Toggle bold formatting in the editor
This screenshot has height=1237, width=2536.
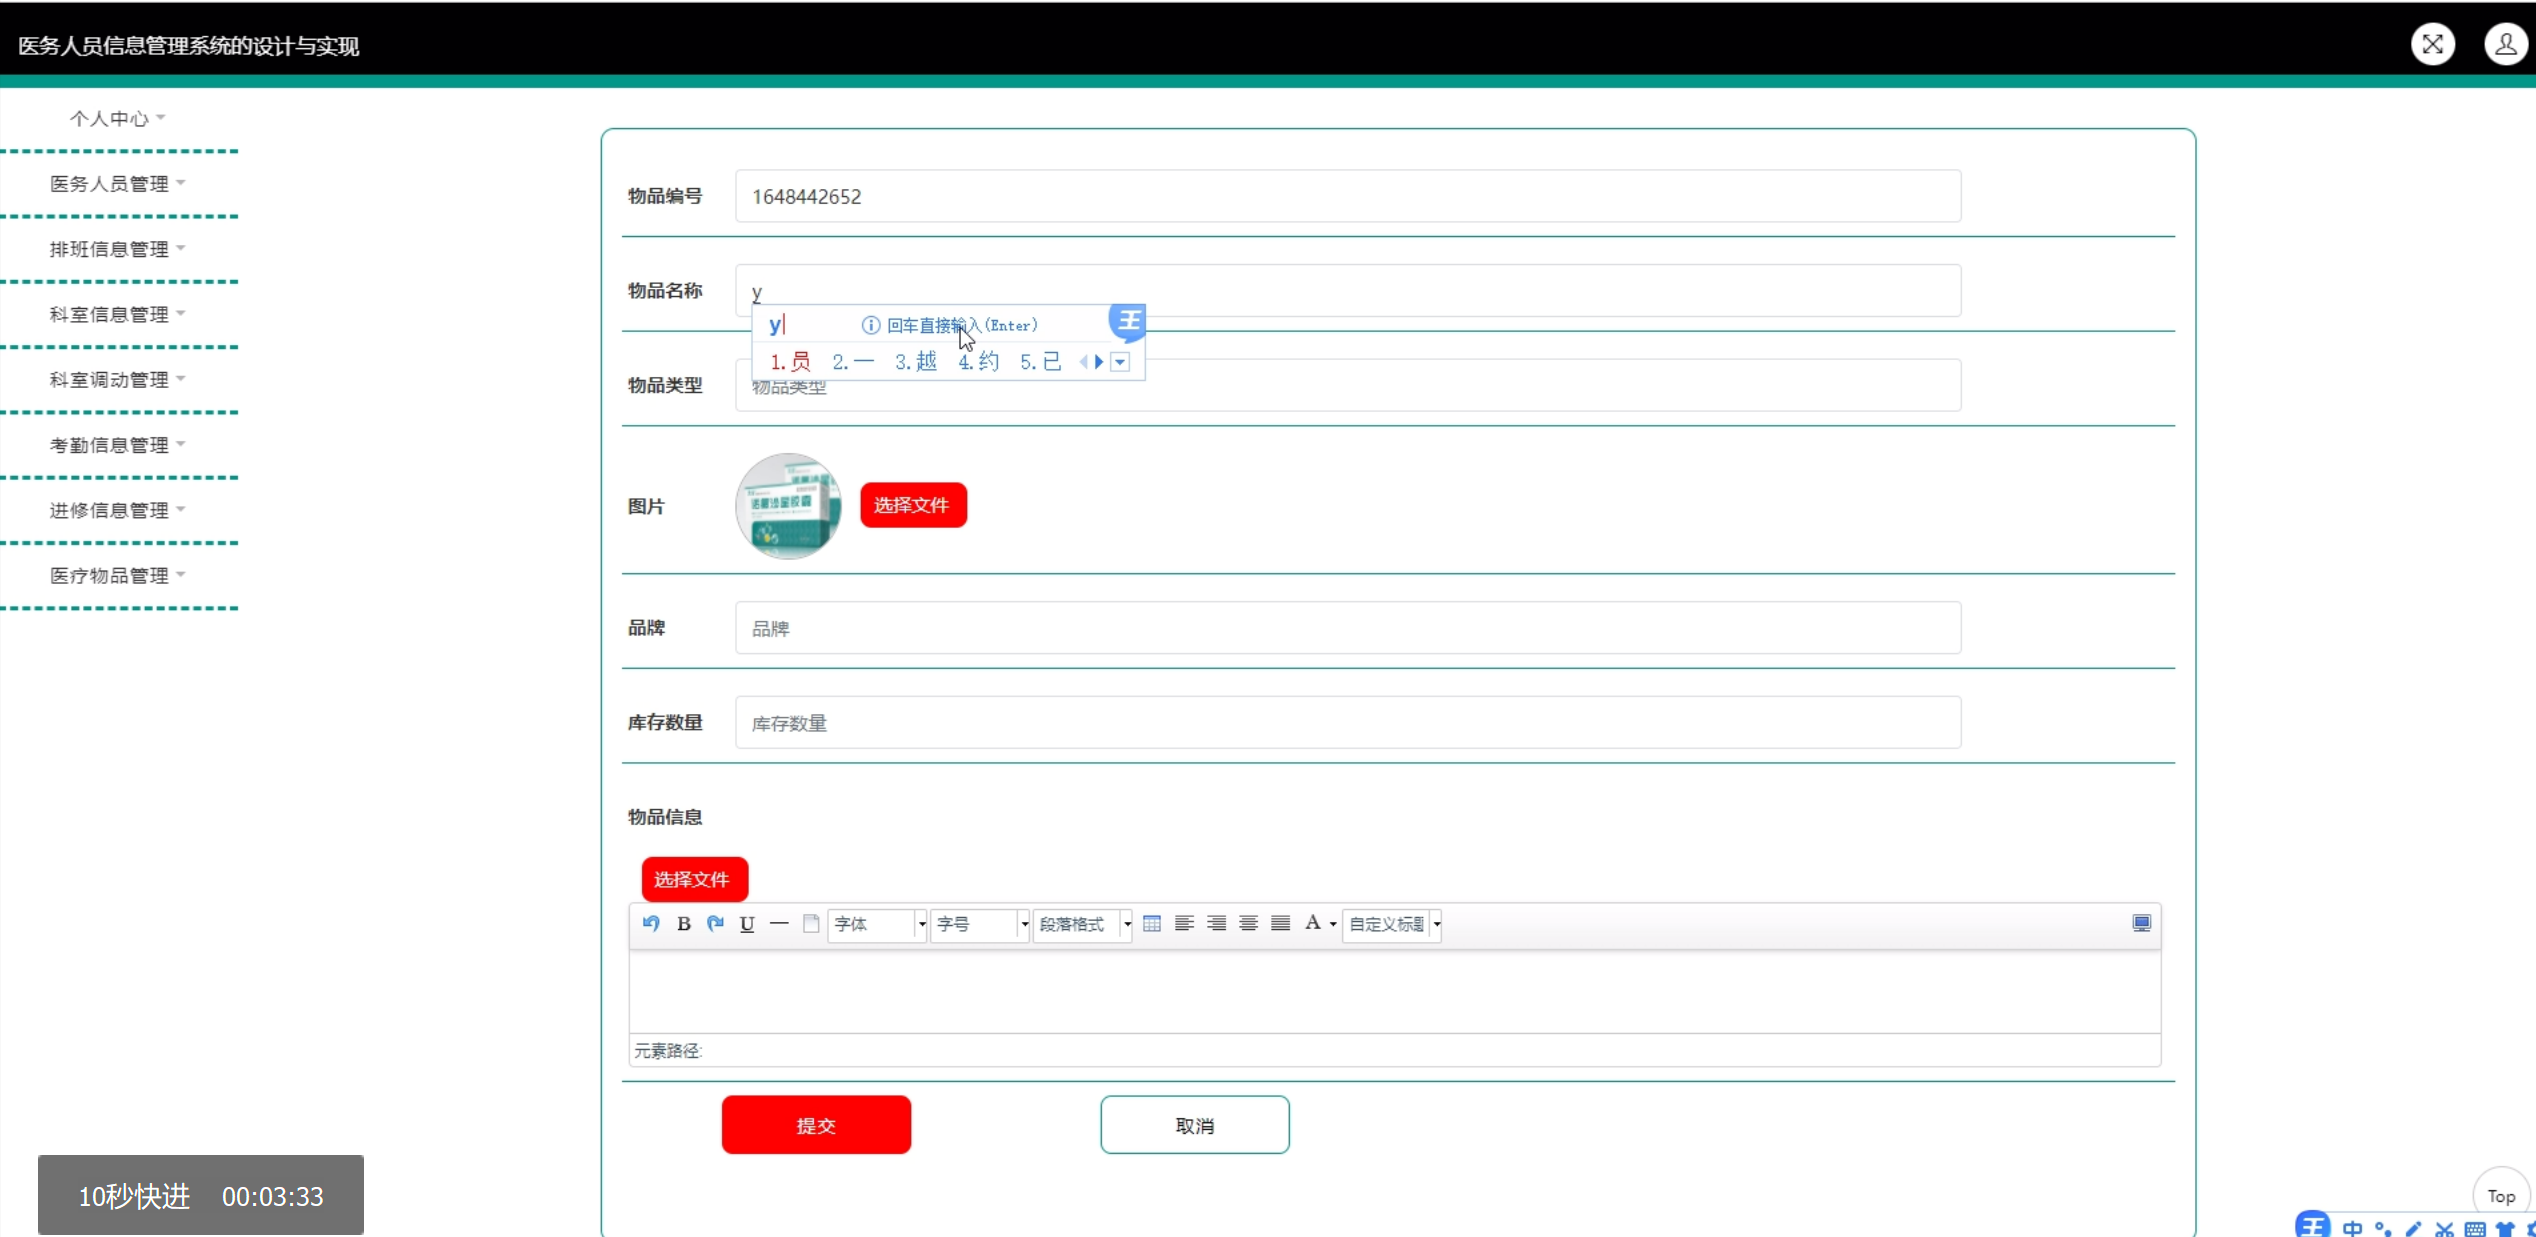684,923
